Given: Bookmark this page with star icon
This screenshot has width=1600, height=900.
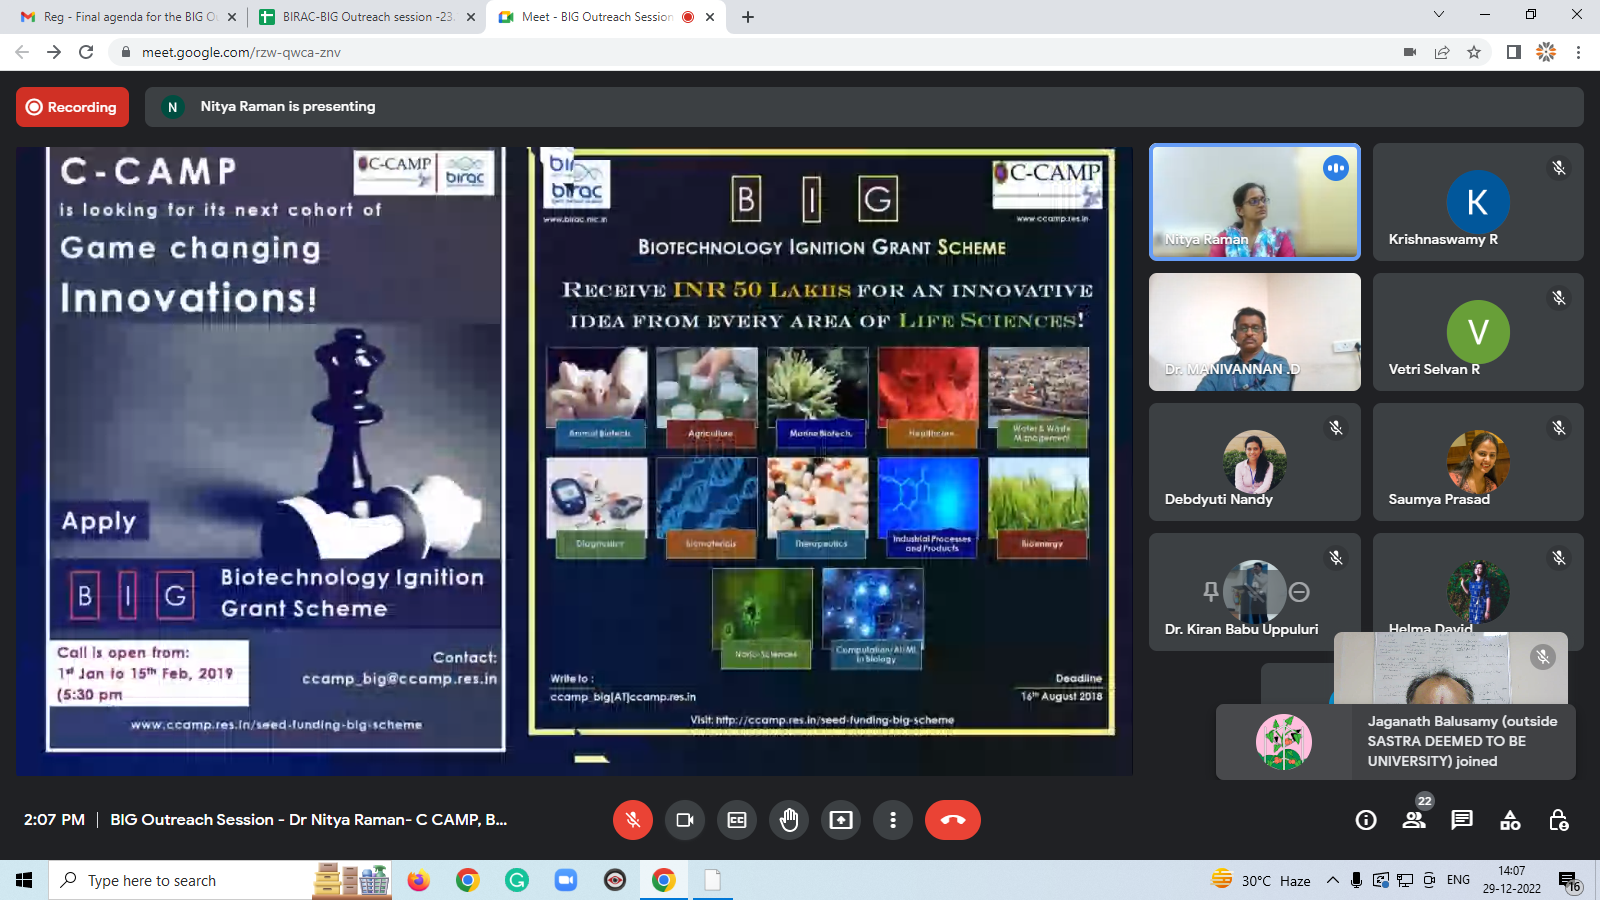Looking at the screenshot, I should tap(1474, 52).
